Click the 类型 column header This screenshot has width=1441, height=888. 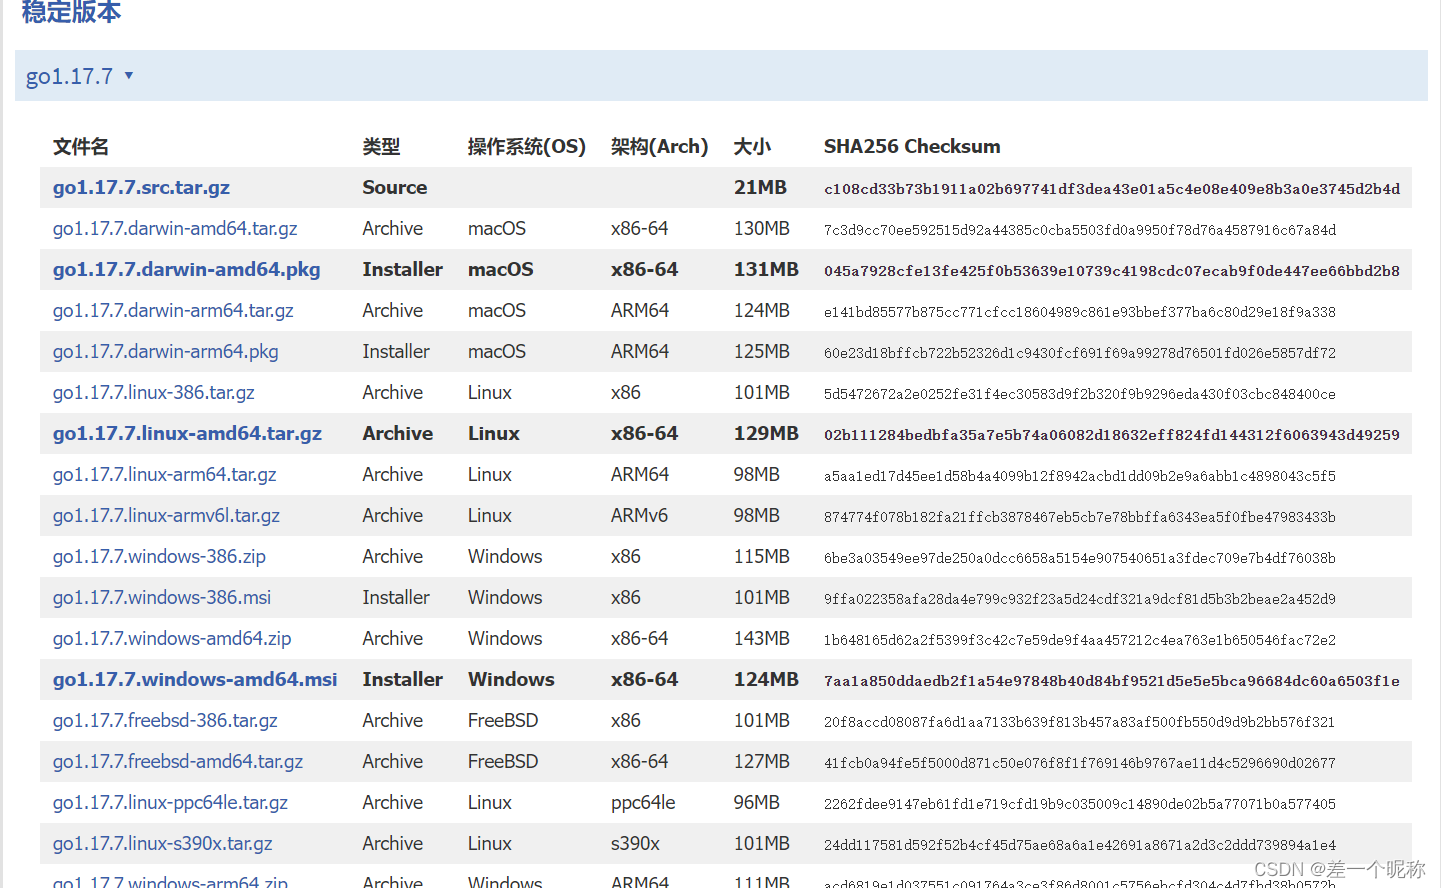tap(381, 147)
